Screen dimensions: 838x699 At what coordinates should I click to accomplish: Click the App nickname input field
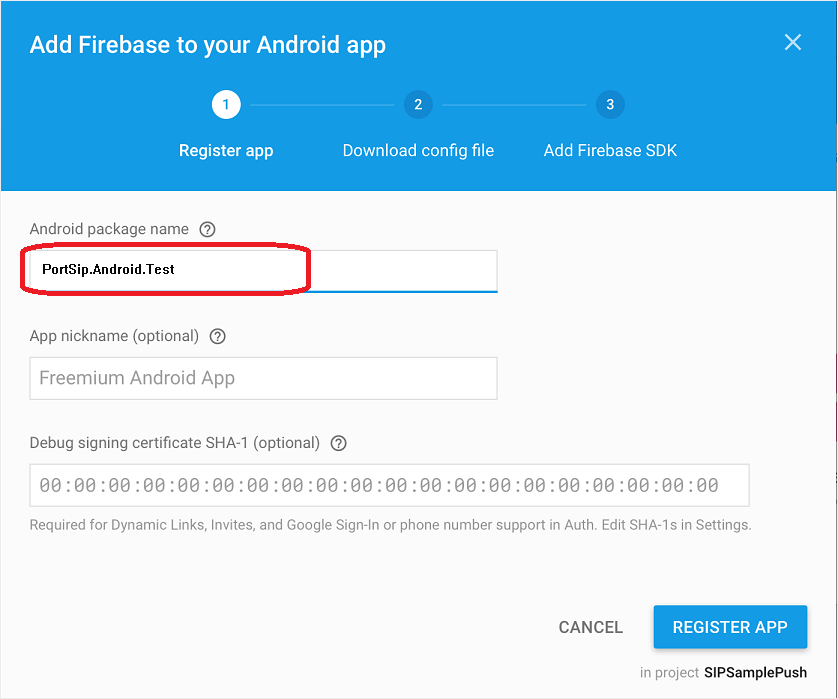click(263, 378)
